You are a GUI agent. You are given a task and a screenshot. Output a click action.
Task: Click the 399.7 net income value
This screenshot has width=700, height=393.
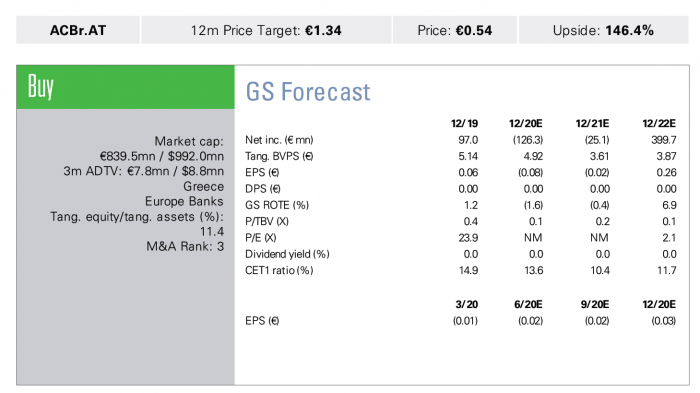663,140
